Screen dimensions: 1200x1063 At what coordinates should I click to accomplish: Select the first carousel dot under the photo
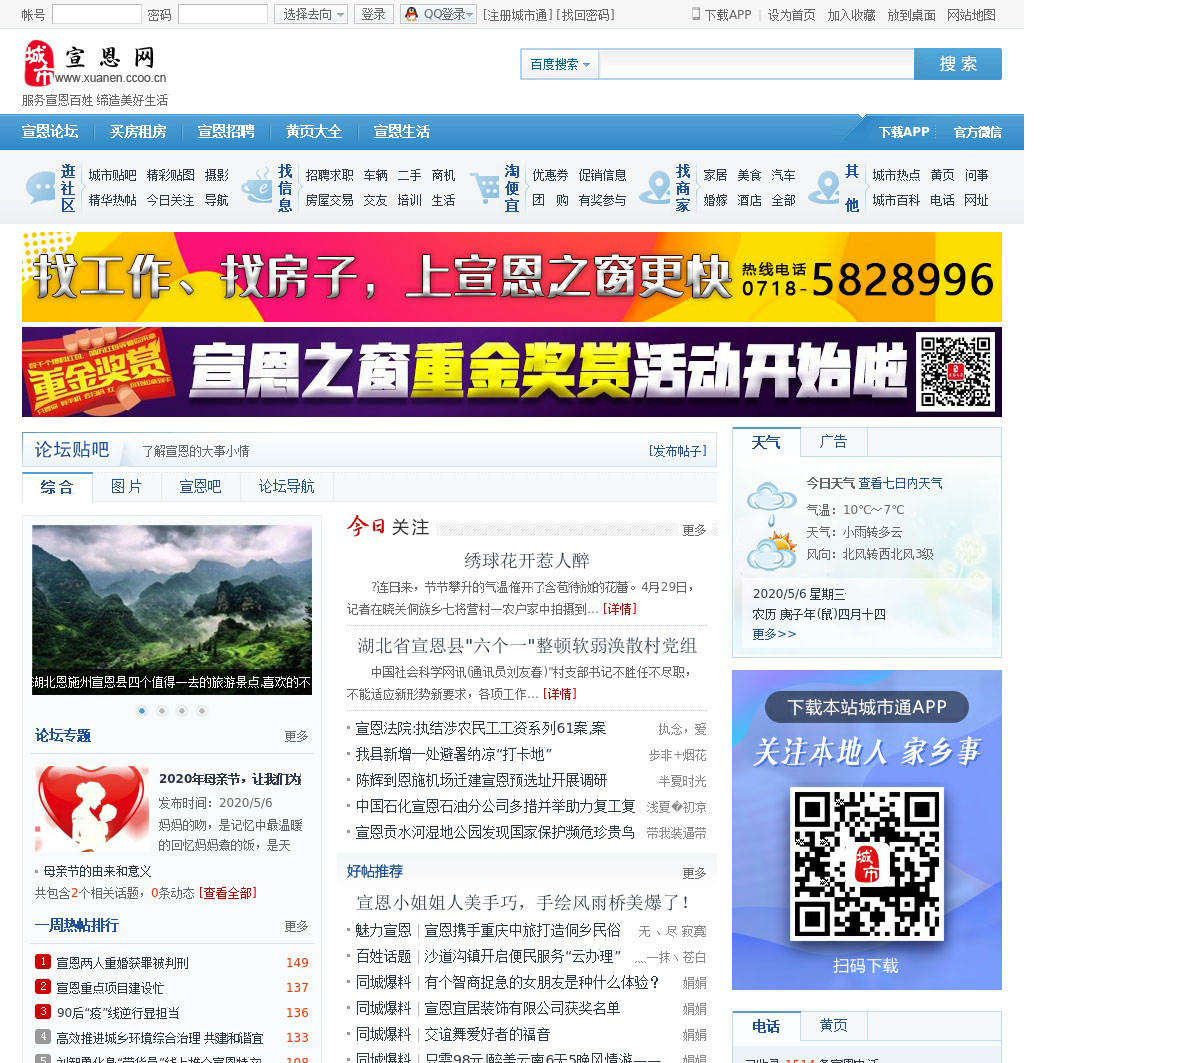[x=142, y=711]
